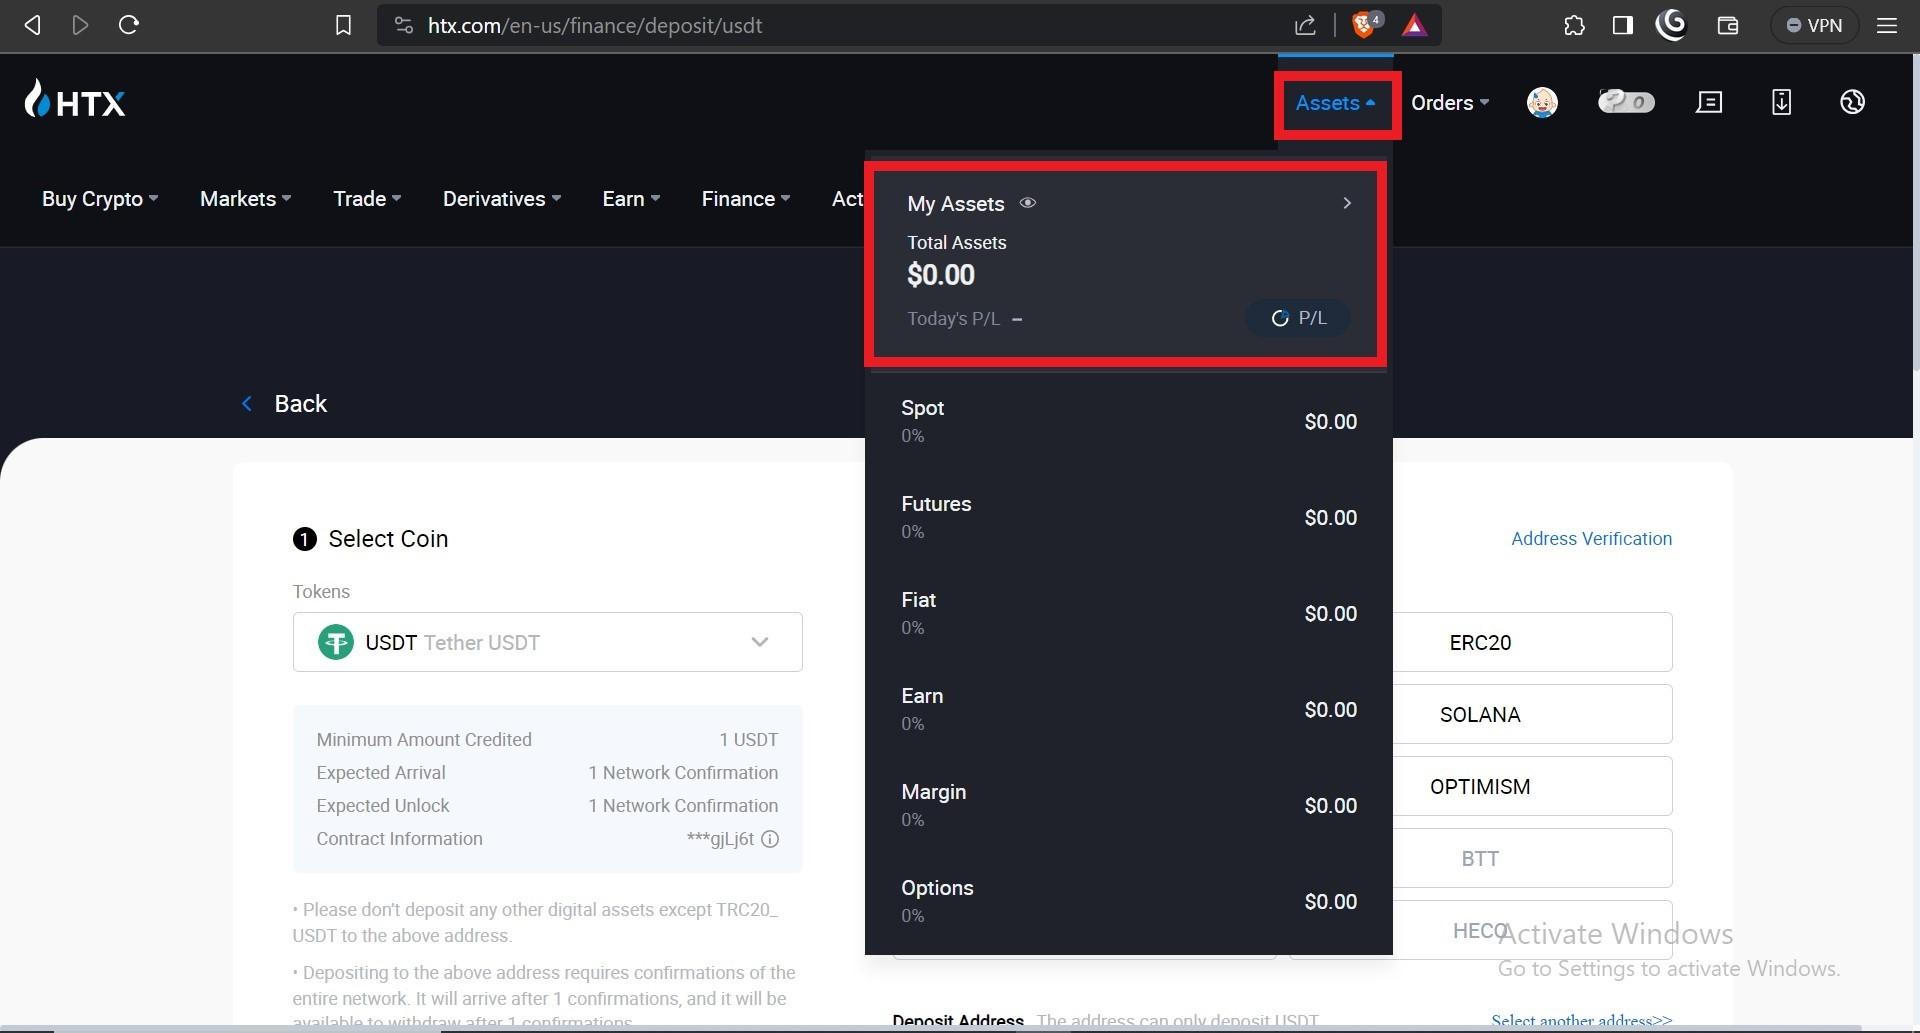Viewport: 1920px width, 1033px height.
Task: Expand the Earn navigation menu
Action: point(631,199)
